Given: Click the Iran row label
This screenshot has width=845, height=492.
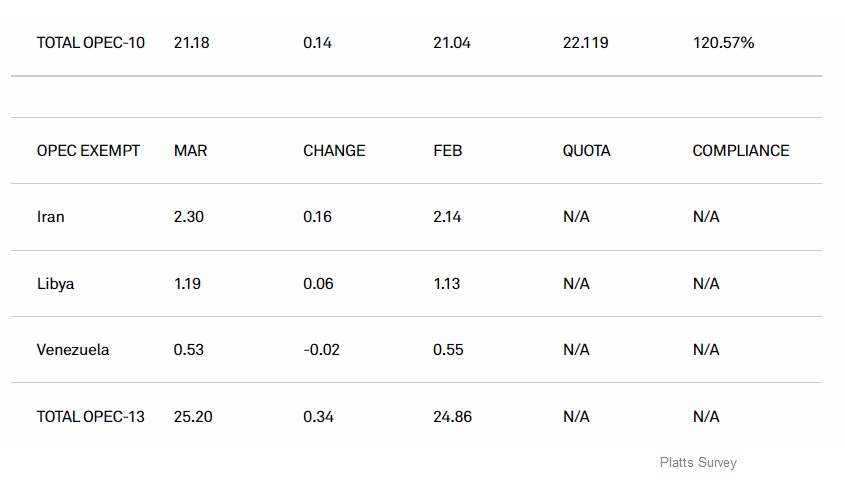Looking at the screenshot, I should coord(51,217).
